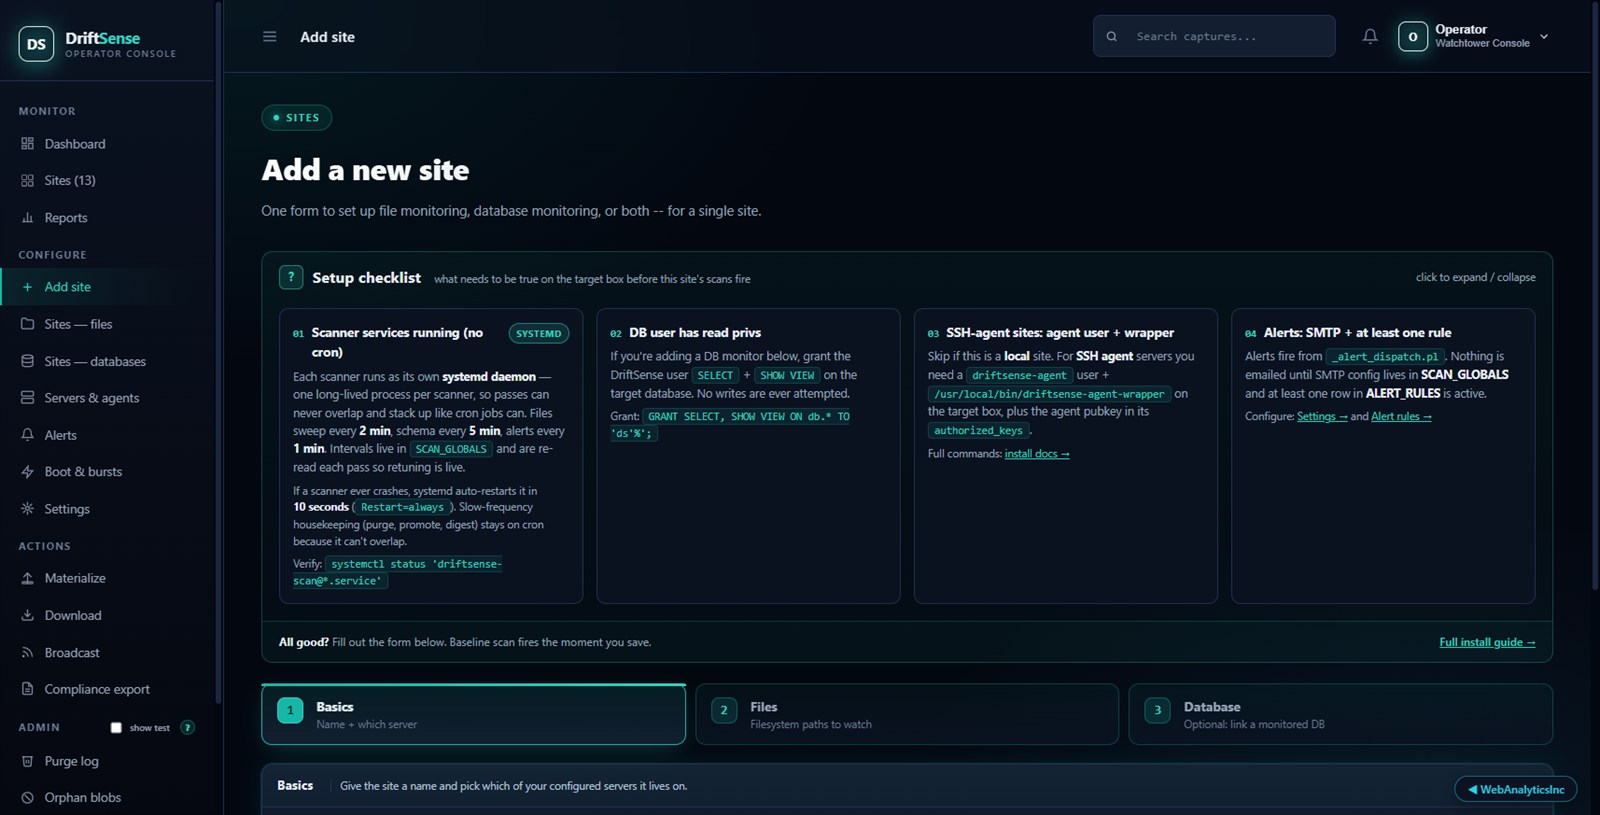This screenshot has width=1600, height=815.
Task: Switch to the Files step tab
Action: click(907, 714)
